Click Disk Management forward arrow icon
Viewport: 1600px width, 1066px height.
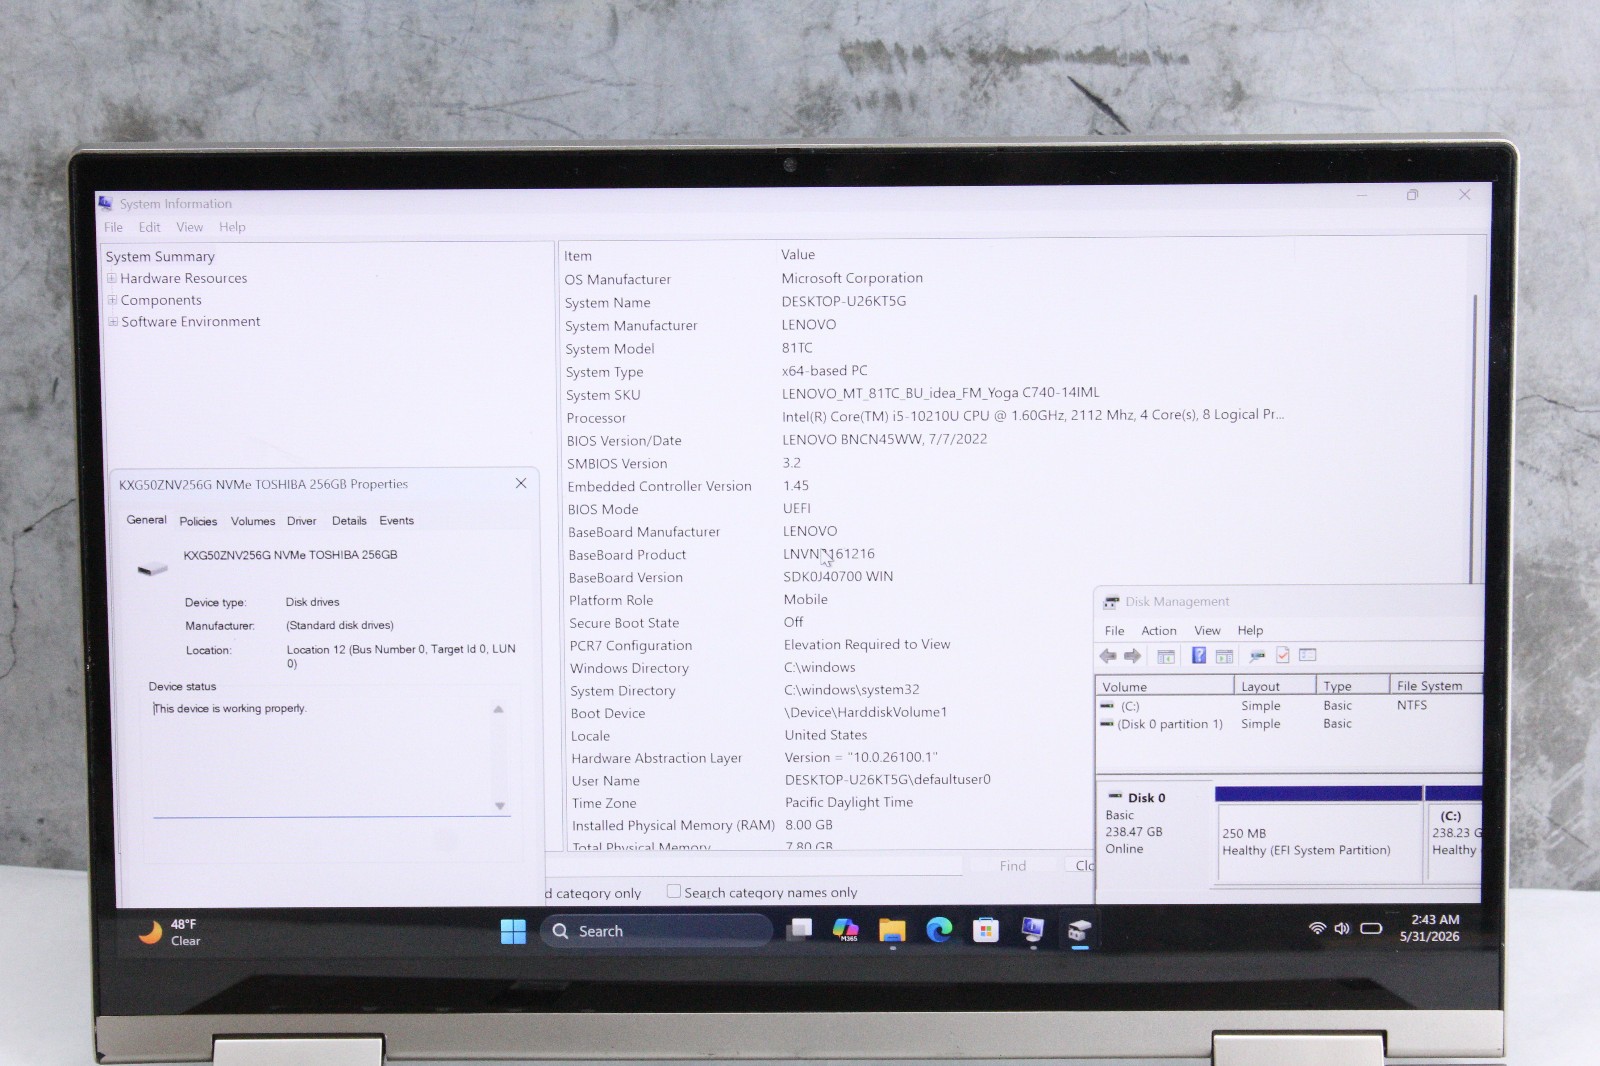tap(1132, 656)
